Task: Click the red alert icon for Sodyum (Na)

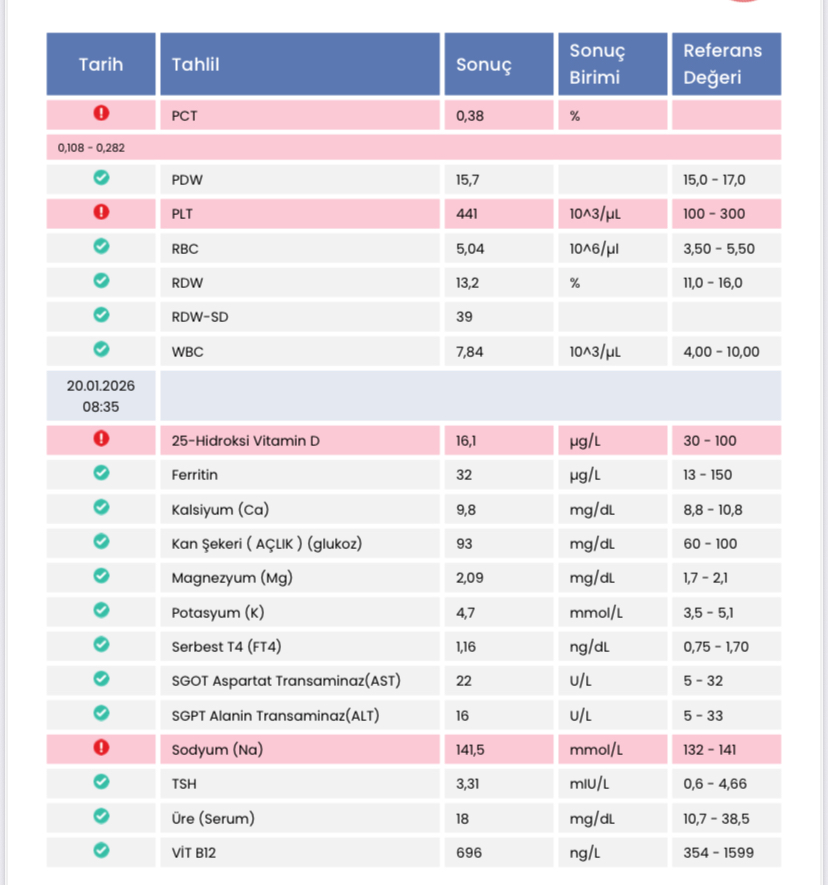Action: point(101,748)
